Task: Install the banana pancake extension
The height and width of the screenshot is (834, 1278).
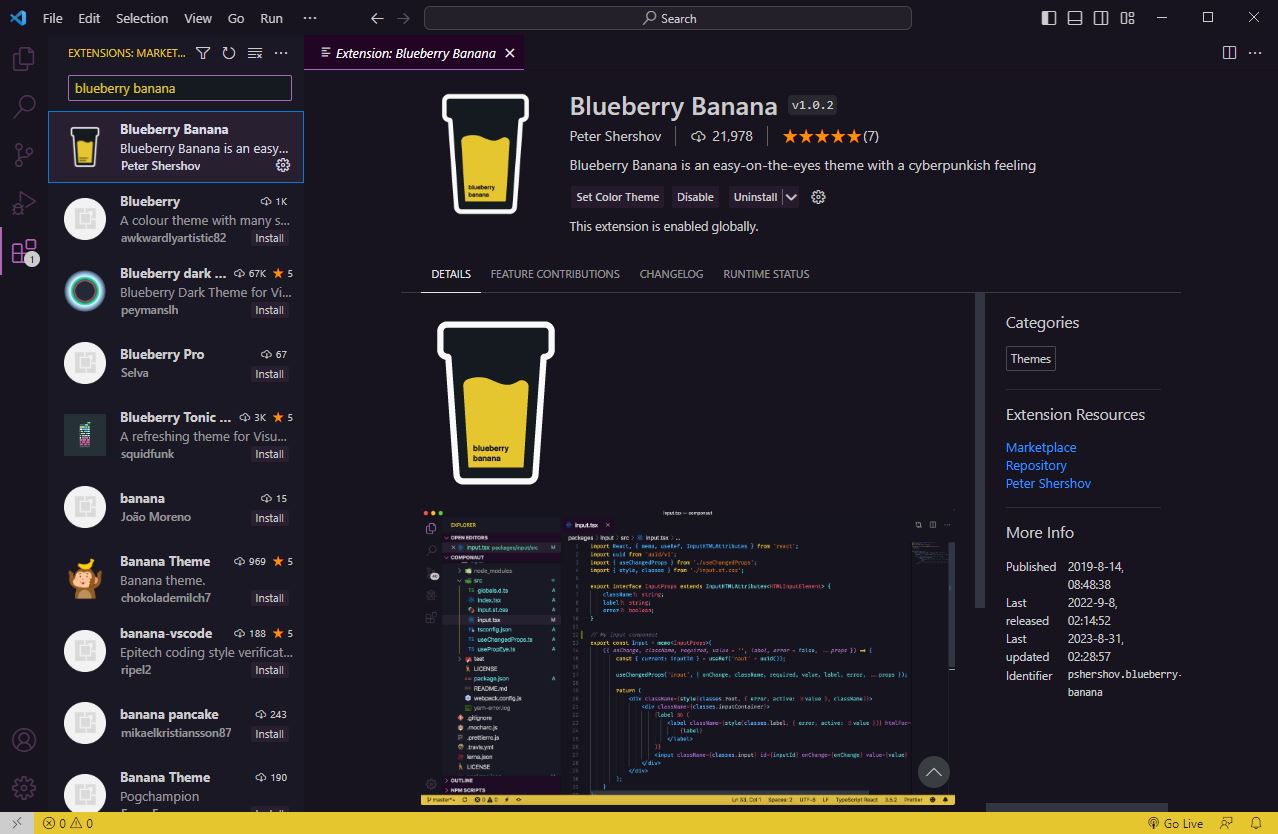Action: click(269, 734)
